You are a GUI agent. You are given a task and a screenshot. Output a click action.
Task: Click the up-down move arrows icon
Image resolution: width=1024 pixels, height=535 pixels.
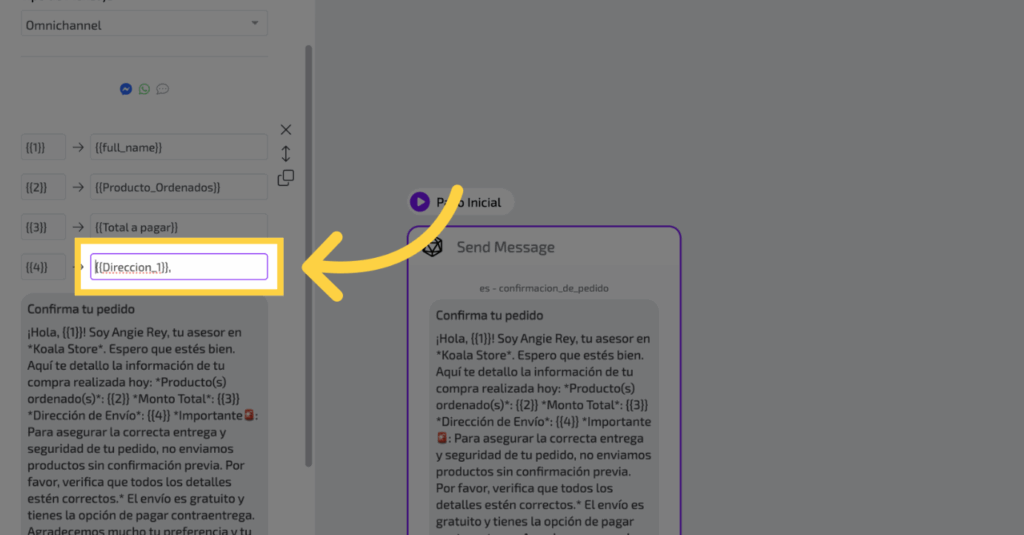pyautogui.click(x=286, y=154)
